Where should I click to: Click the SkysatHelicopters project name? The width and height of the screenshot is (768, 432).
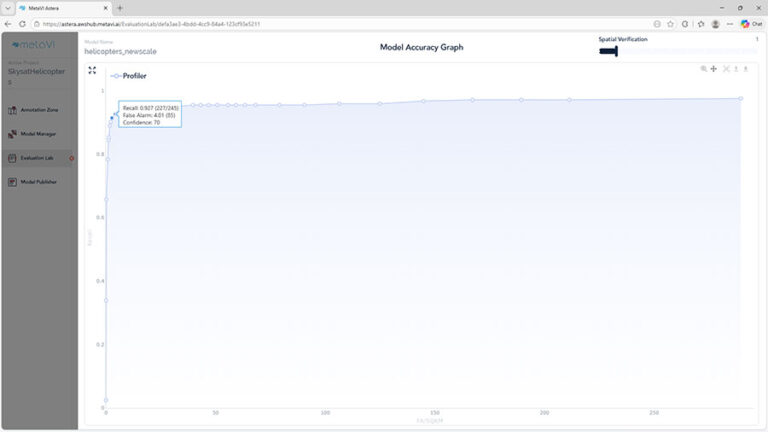pos(36,76)
